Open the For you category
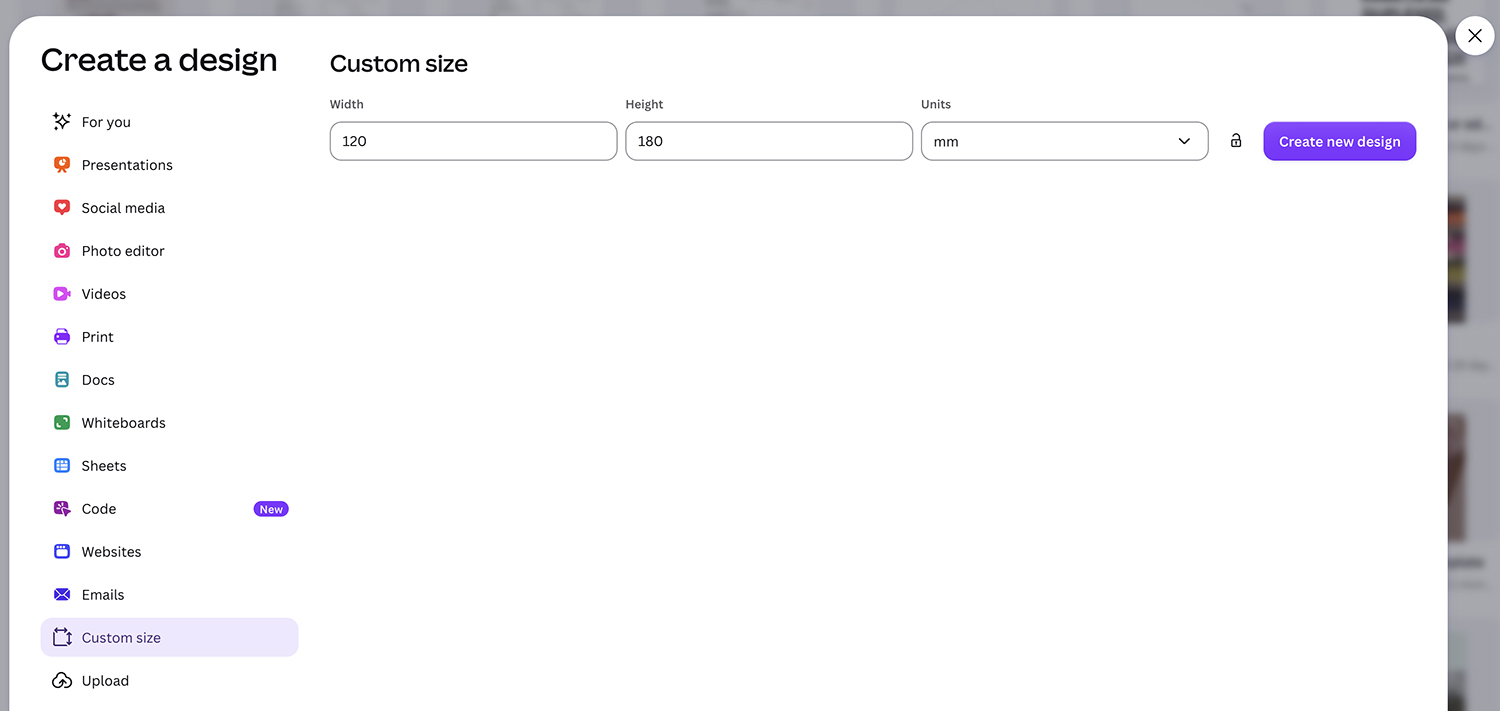The image size is (1500, 711). (170, 122)
